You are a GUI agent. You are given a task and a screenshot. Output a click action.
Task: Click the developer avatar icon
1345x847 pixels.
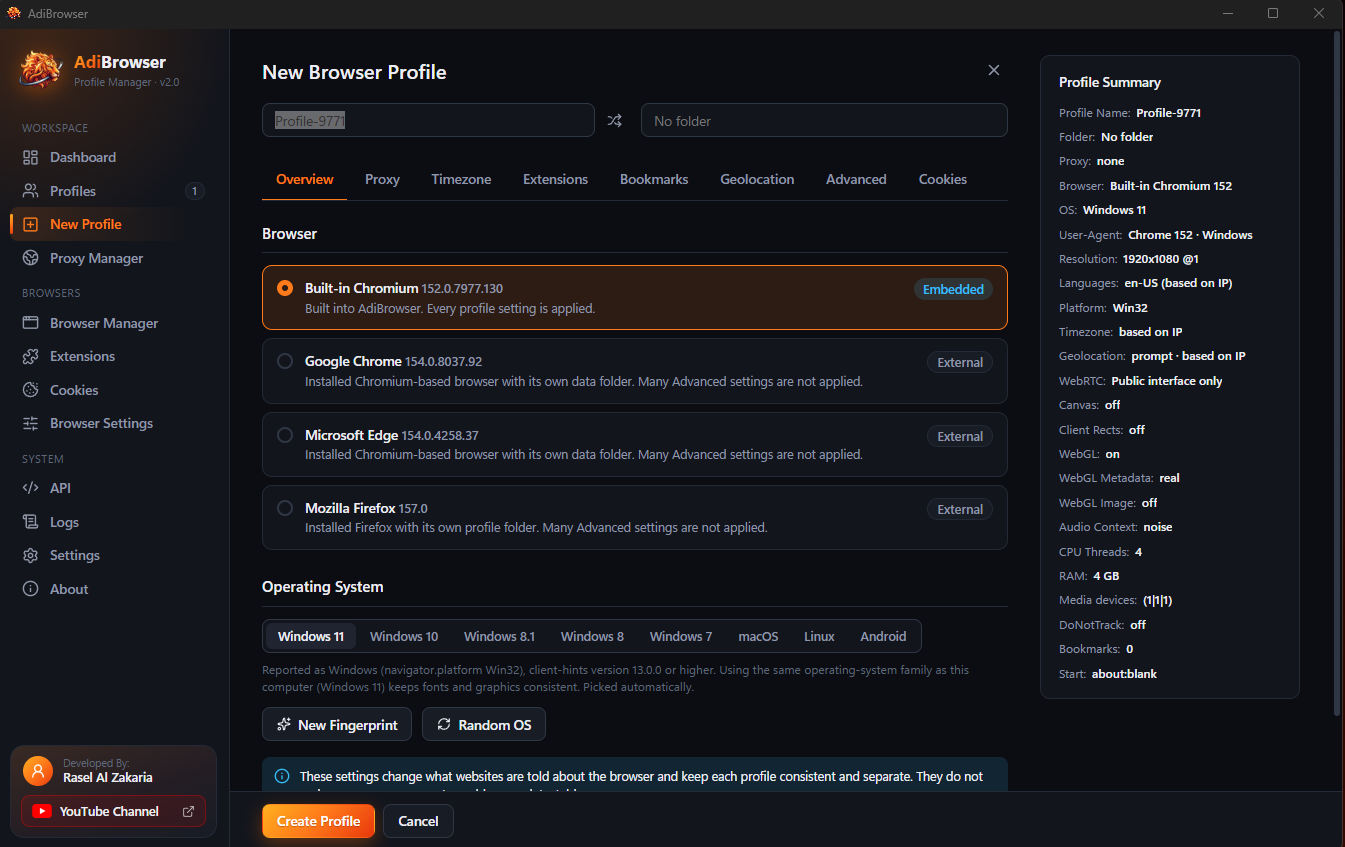pos(38,771)
